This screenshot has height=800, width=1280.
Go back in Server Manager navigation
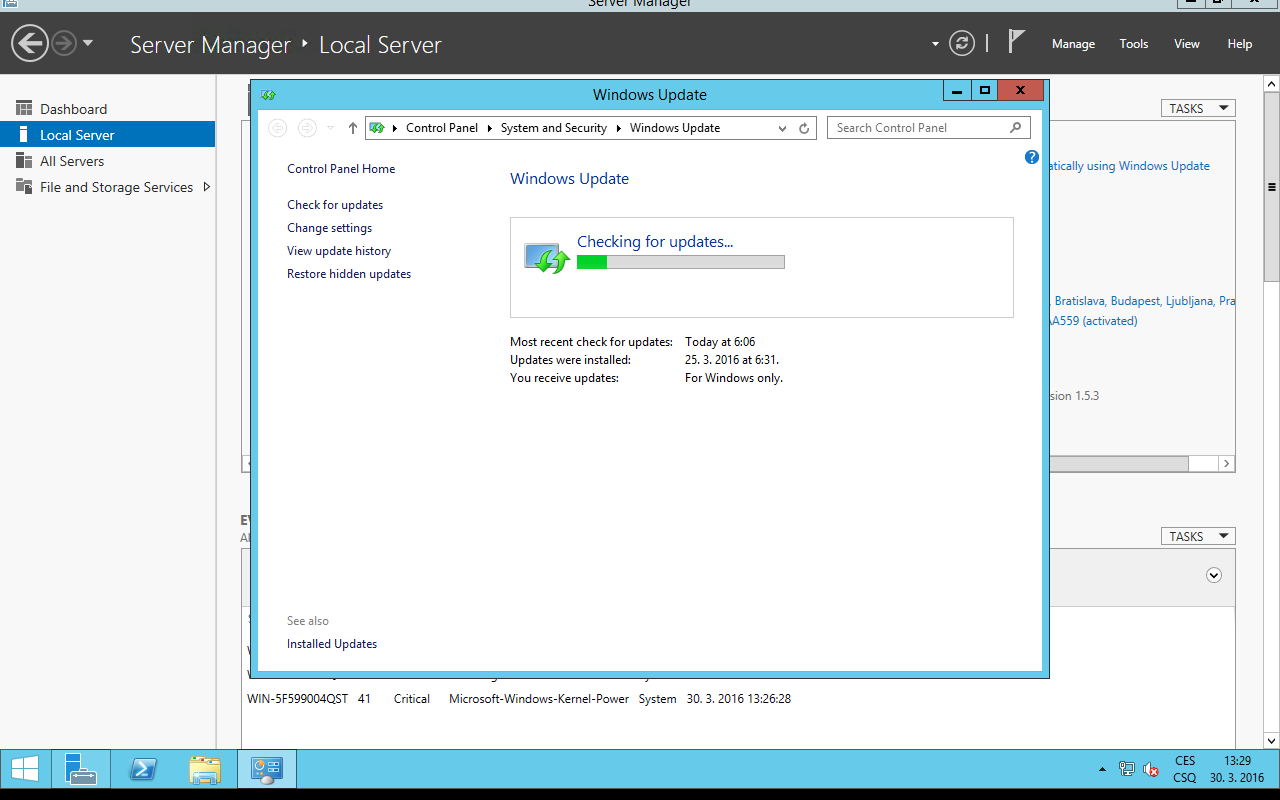(30, 43)
